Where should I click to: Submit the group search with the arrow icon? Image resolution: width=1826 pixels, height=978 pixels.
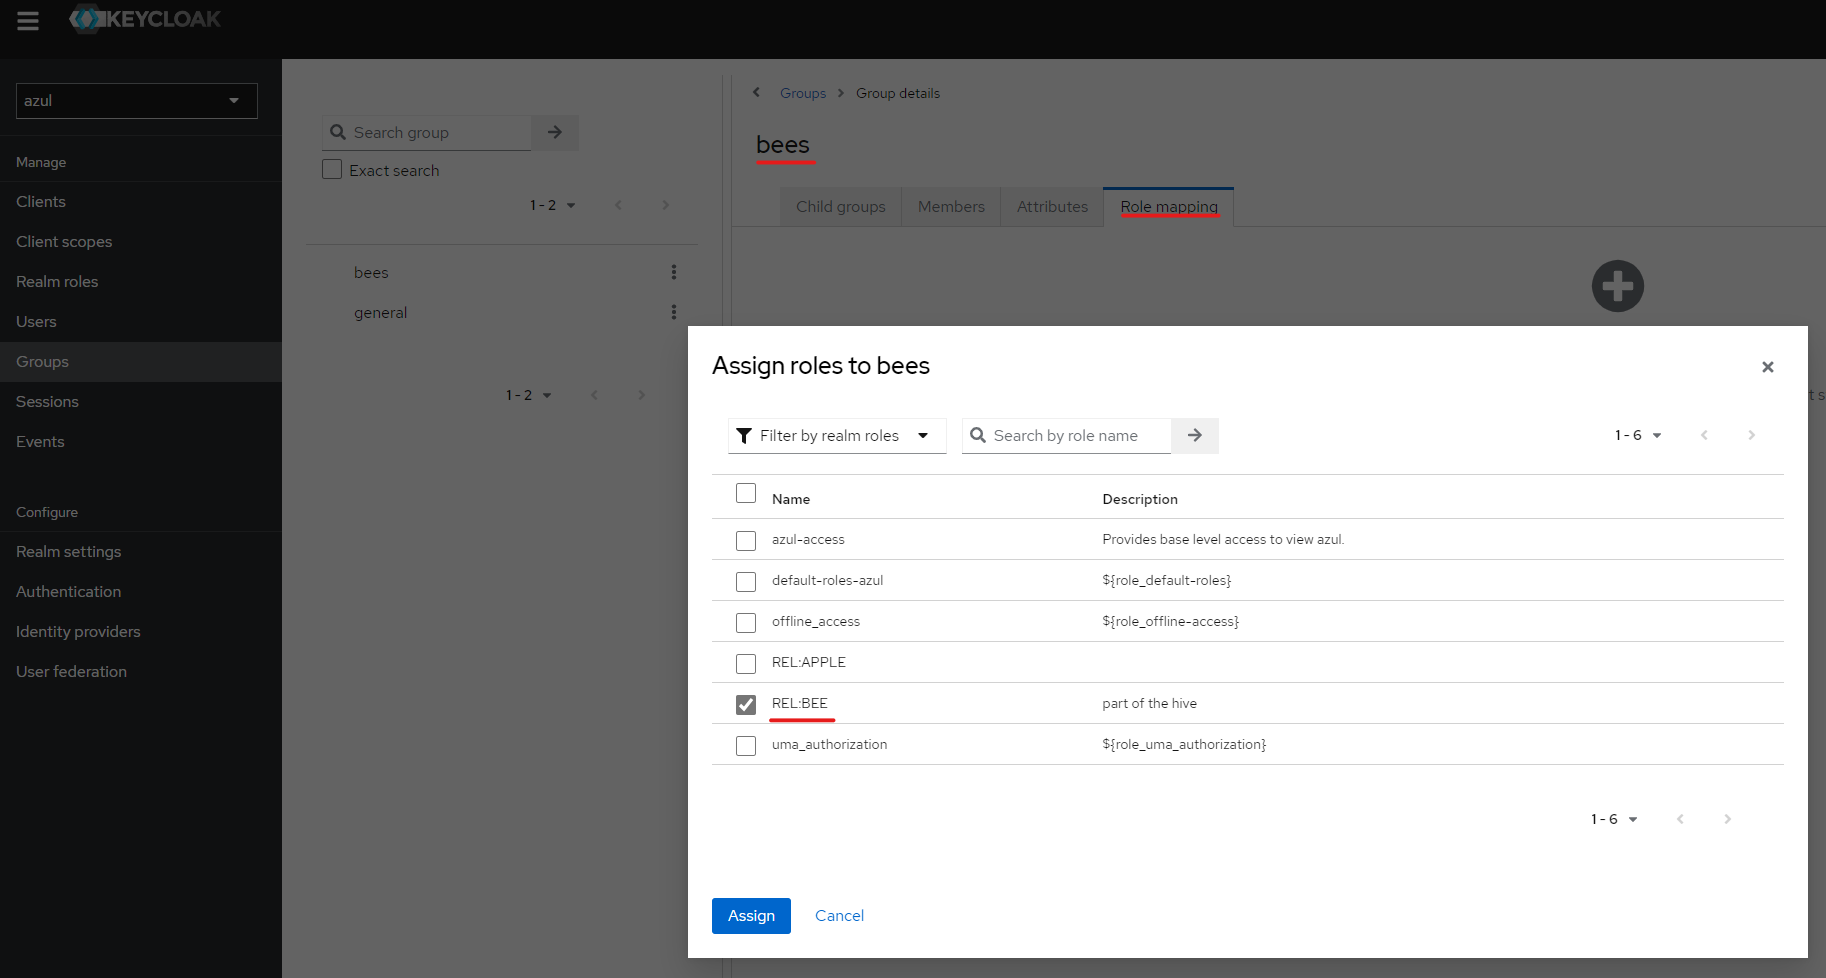555,132
